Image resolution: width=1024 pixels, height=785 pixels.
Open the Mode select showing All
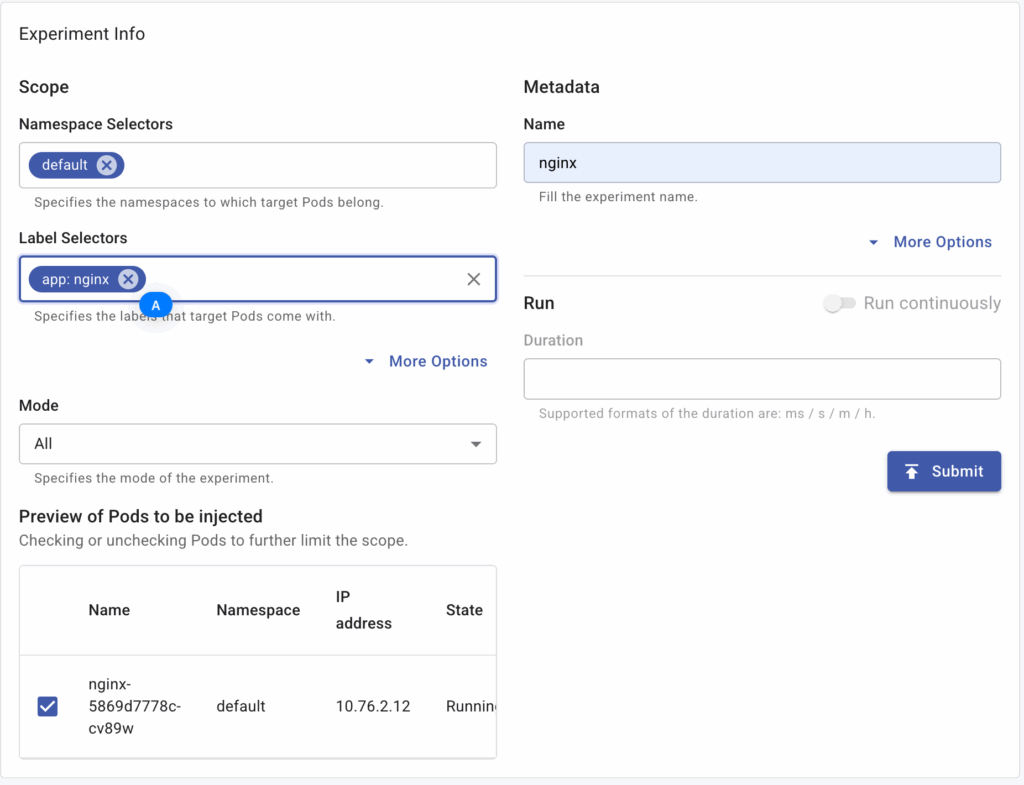258,444
